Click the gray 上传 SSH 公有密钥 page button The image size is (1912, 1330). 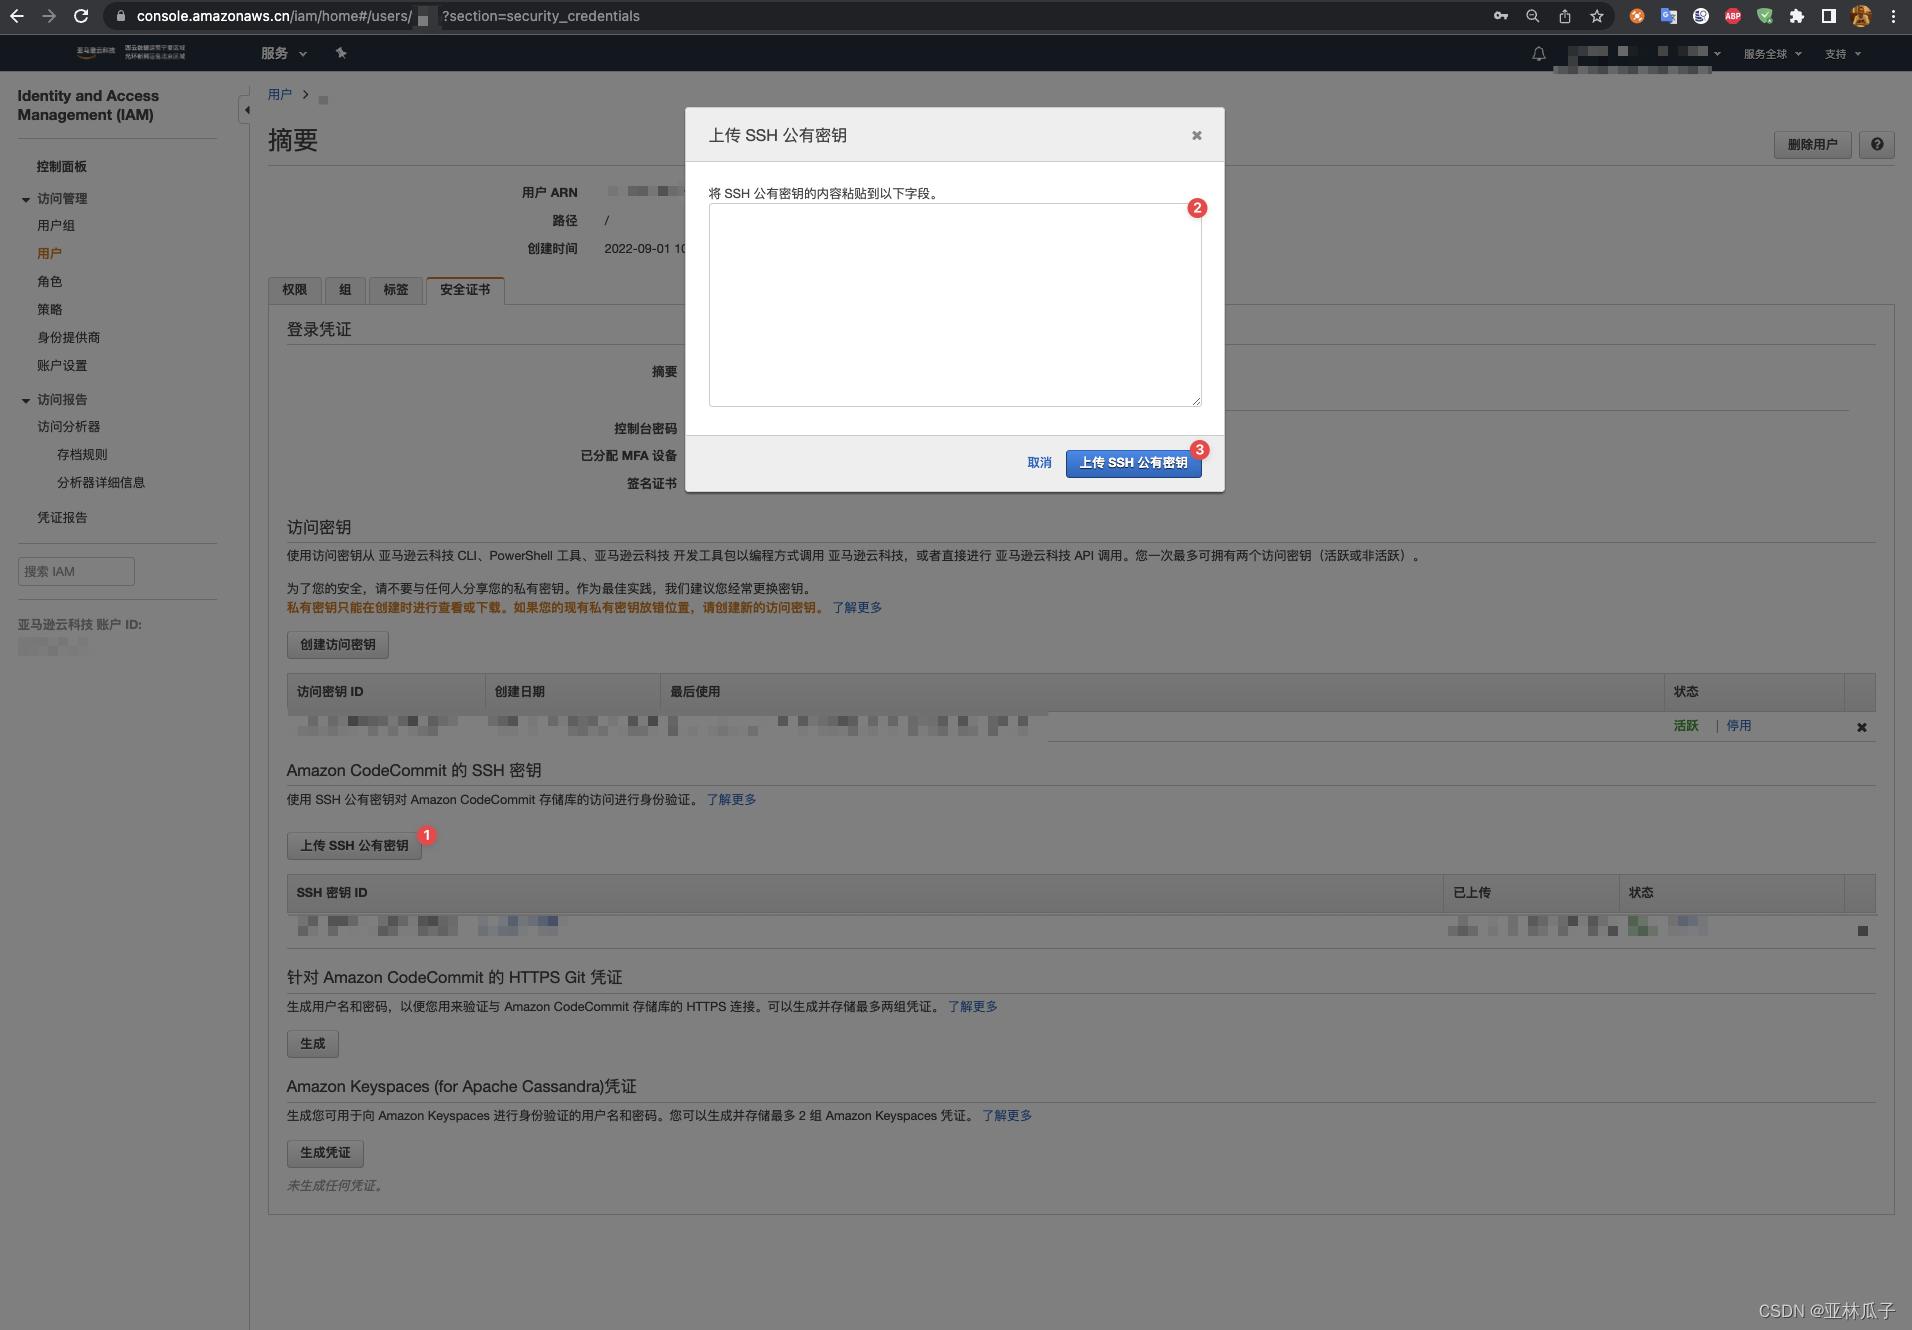(x=354, y=846)
